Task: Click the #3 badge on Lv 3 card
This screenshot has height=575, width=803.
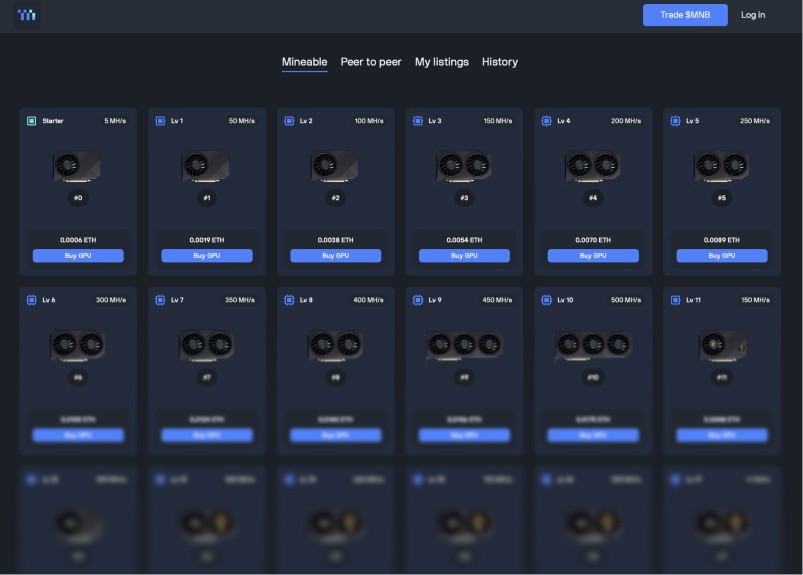Action: click(x=464, y=198)
